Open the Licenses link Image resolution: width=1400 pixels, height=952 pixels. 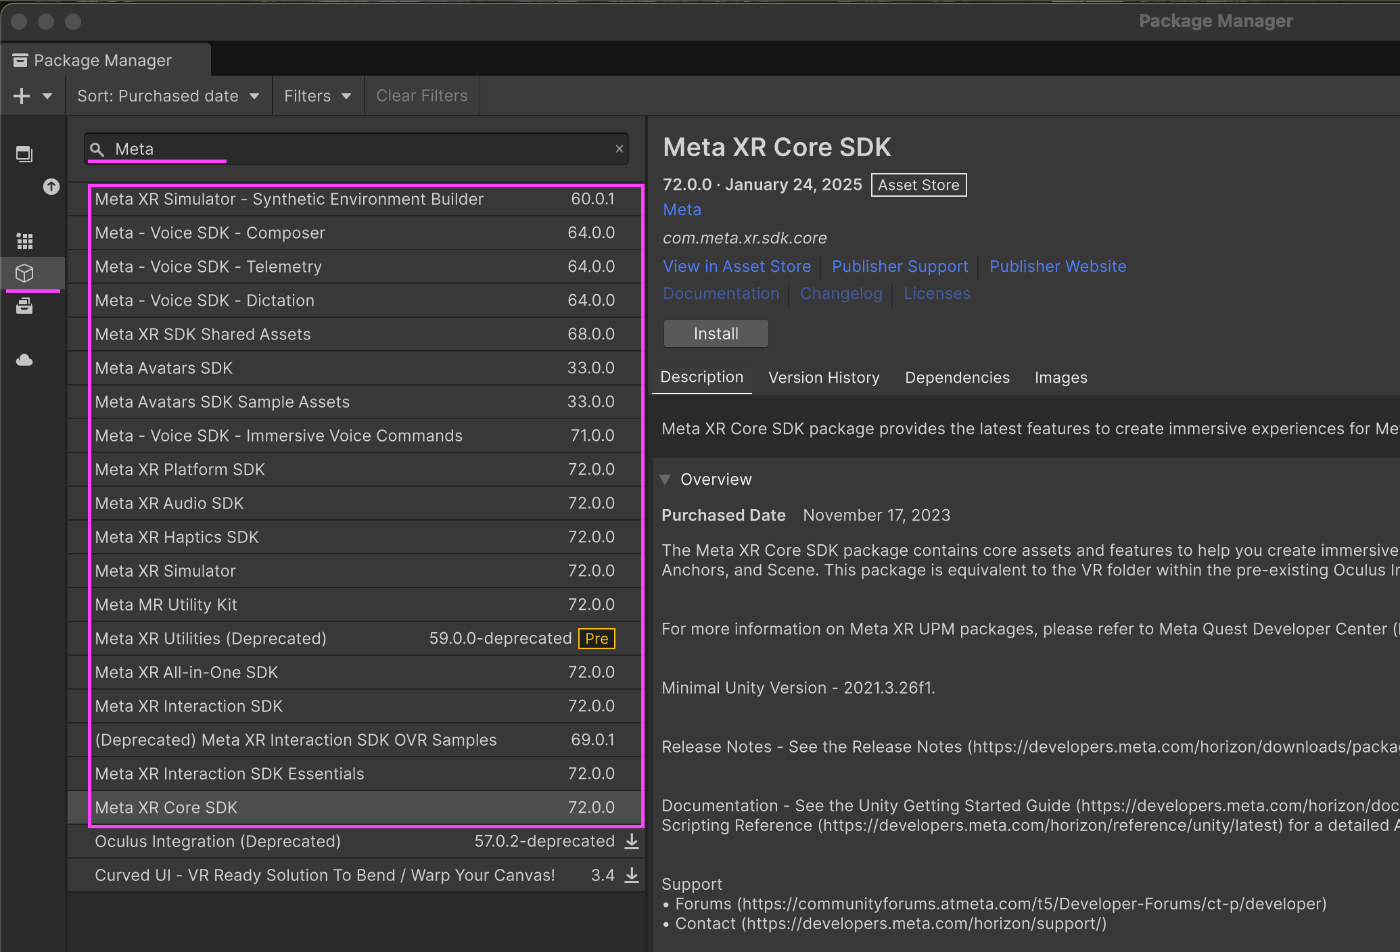[x=937, y=294]
